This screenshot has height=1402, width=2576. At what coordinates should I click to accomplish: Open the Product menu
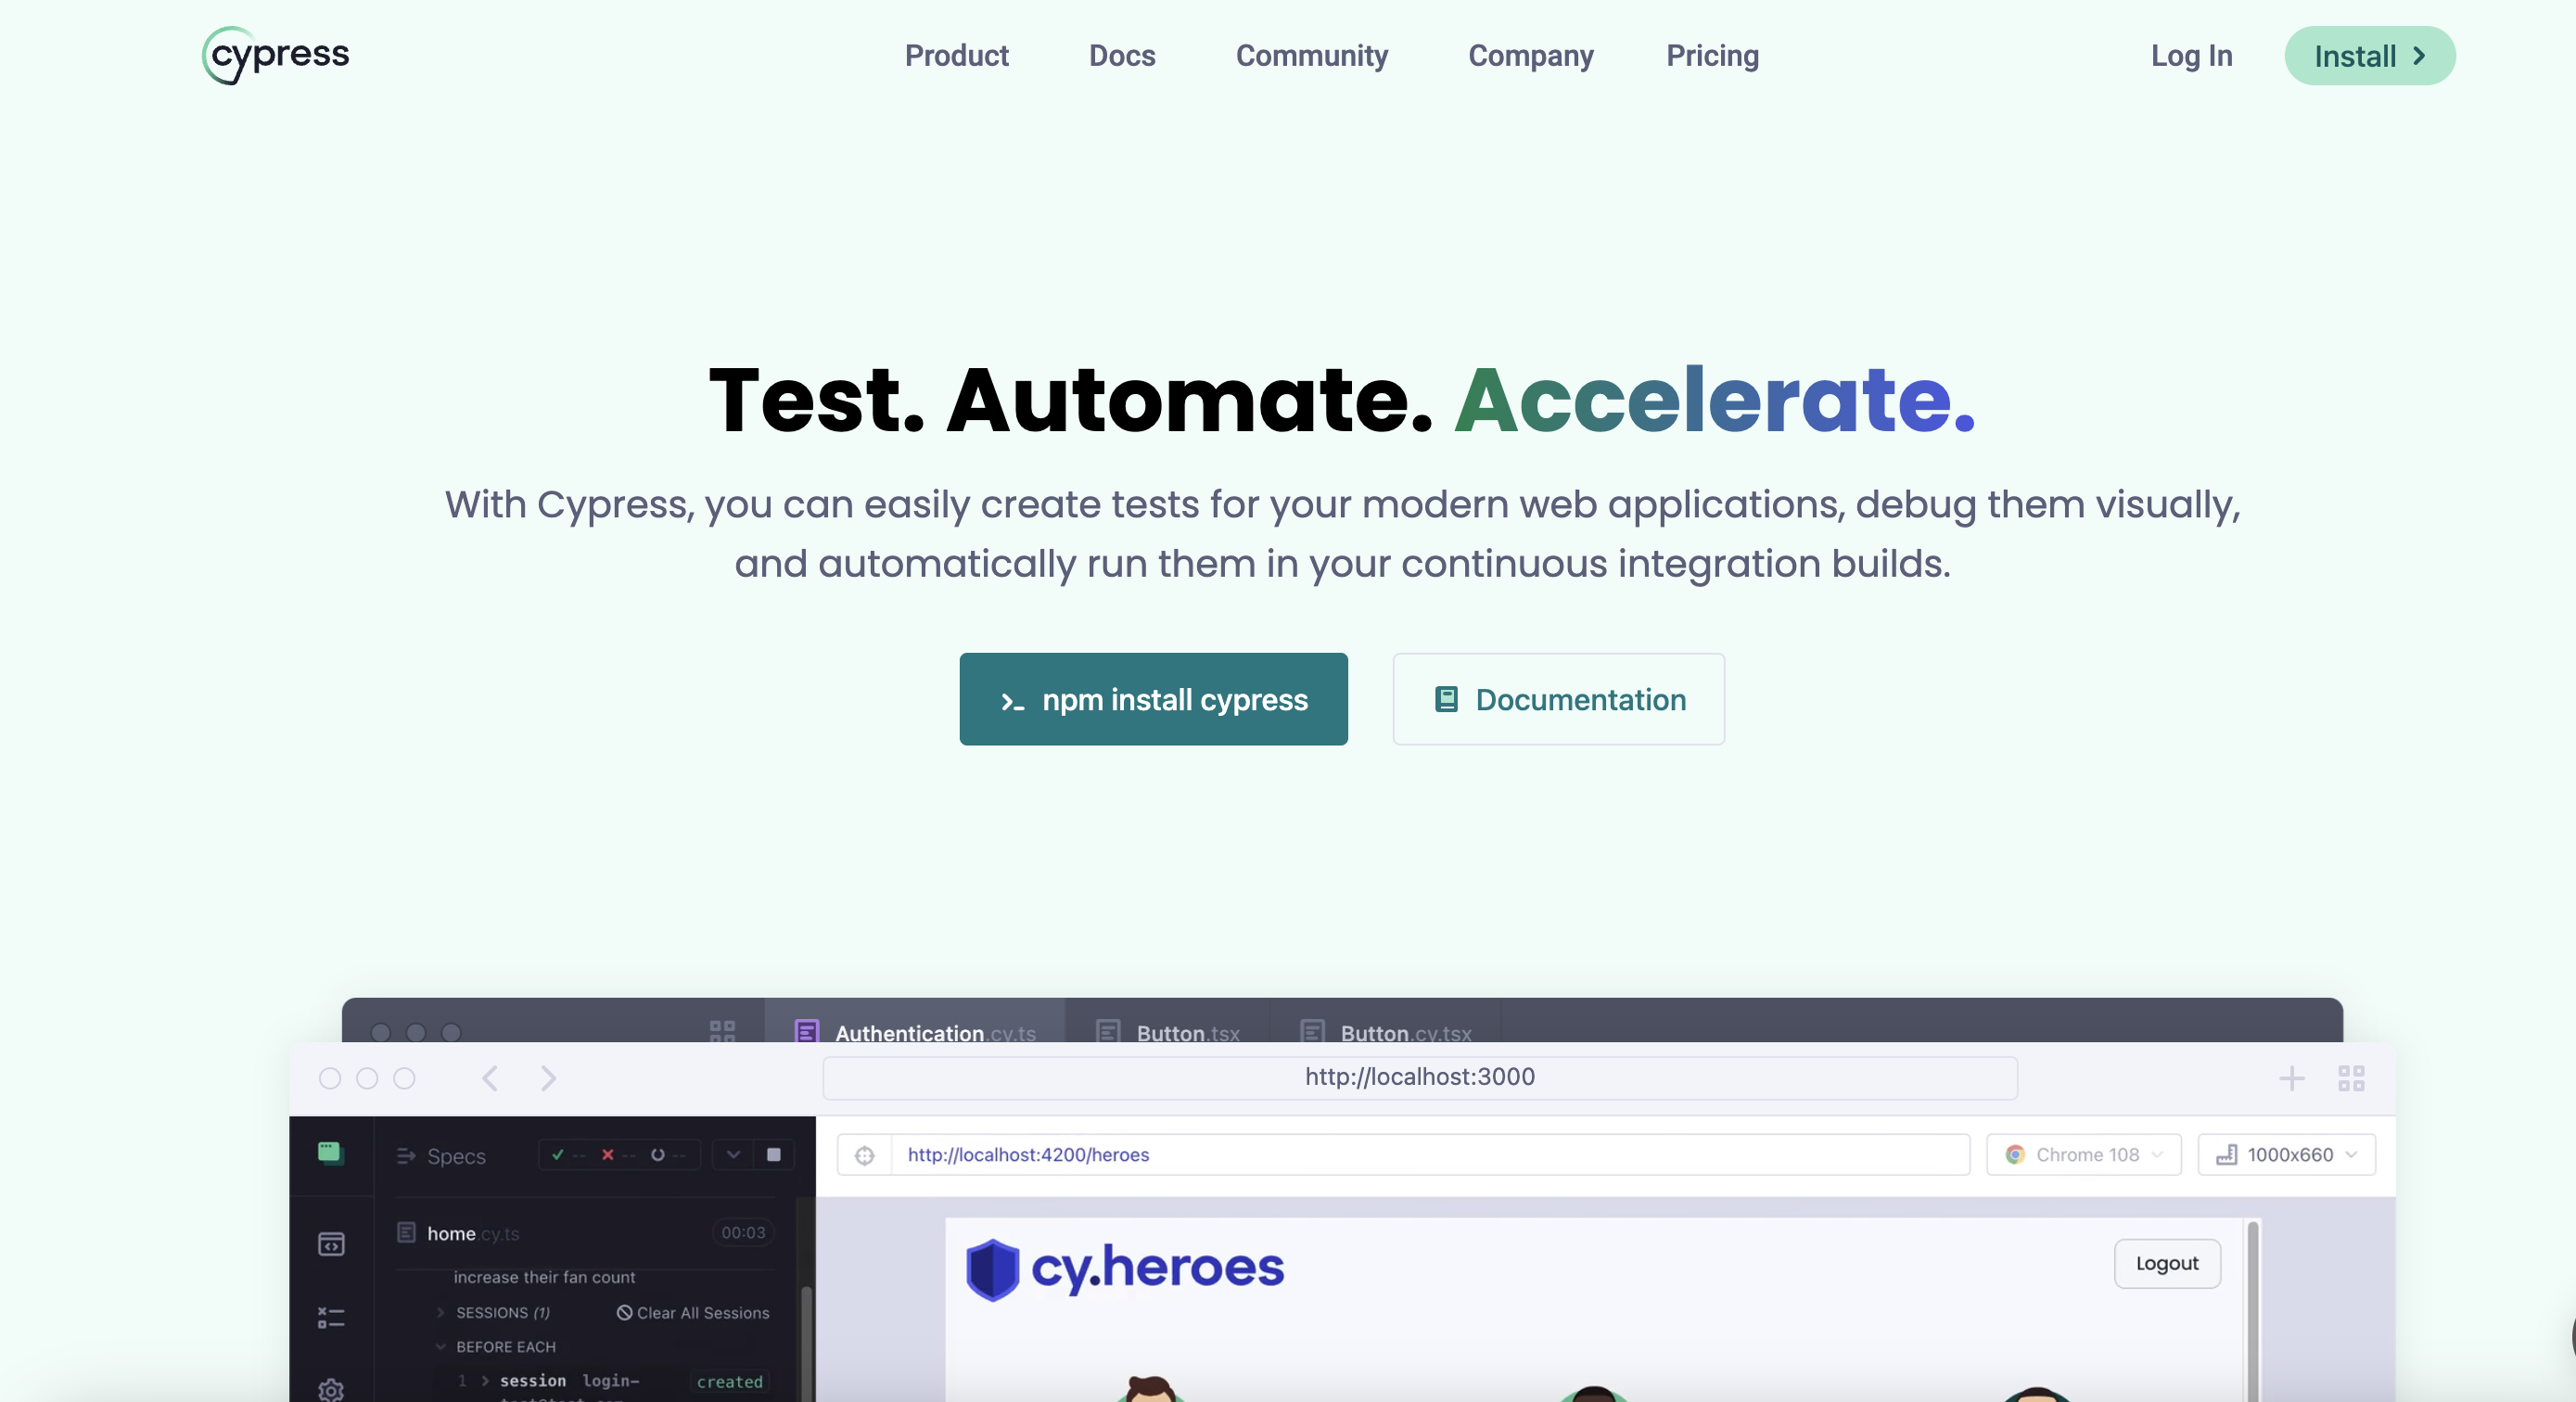click(x=956, y=56)
